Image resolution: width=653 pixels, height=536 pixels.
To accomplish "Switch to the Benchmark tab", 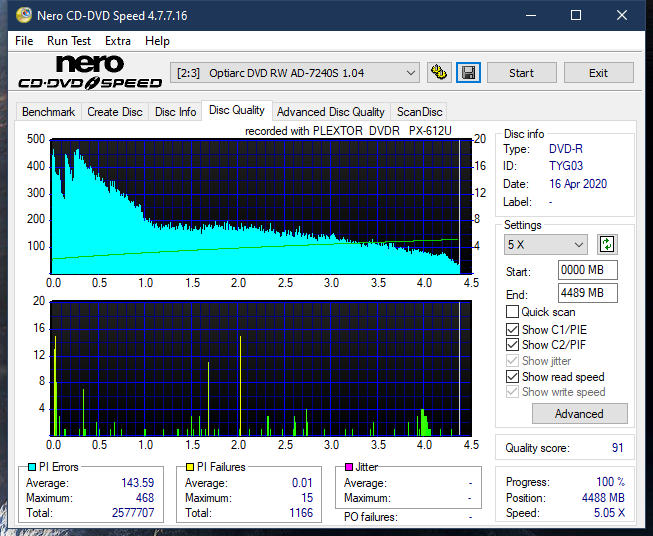I will coord(48,112).
